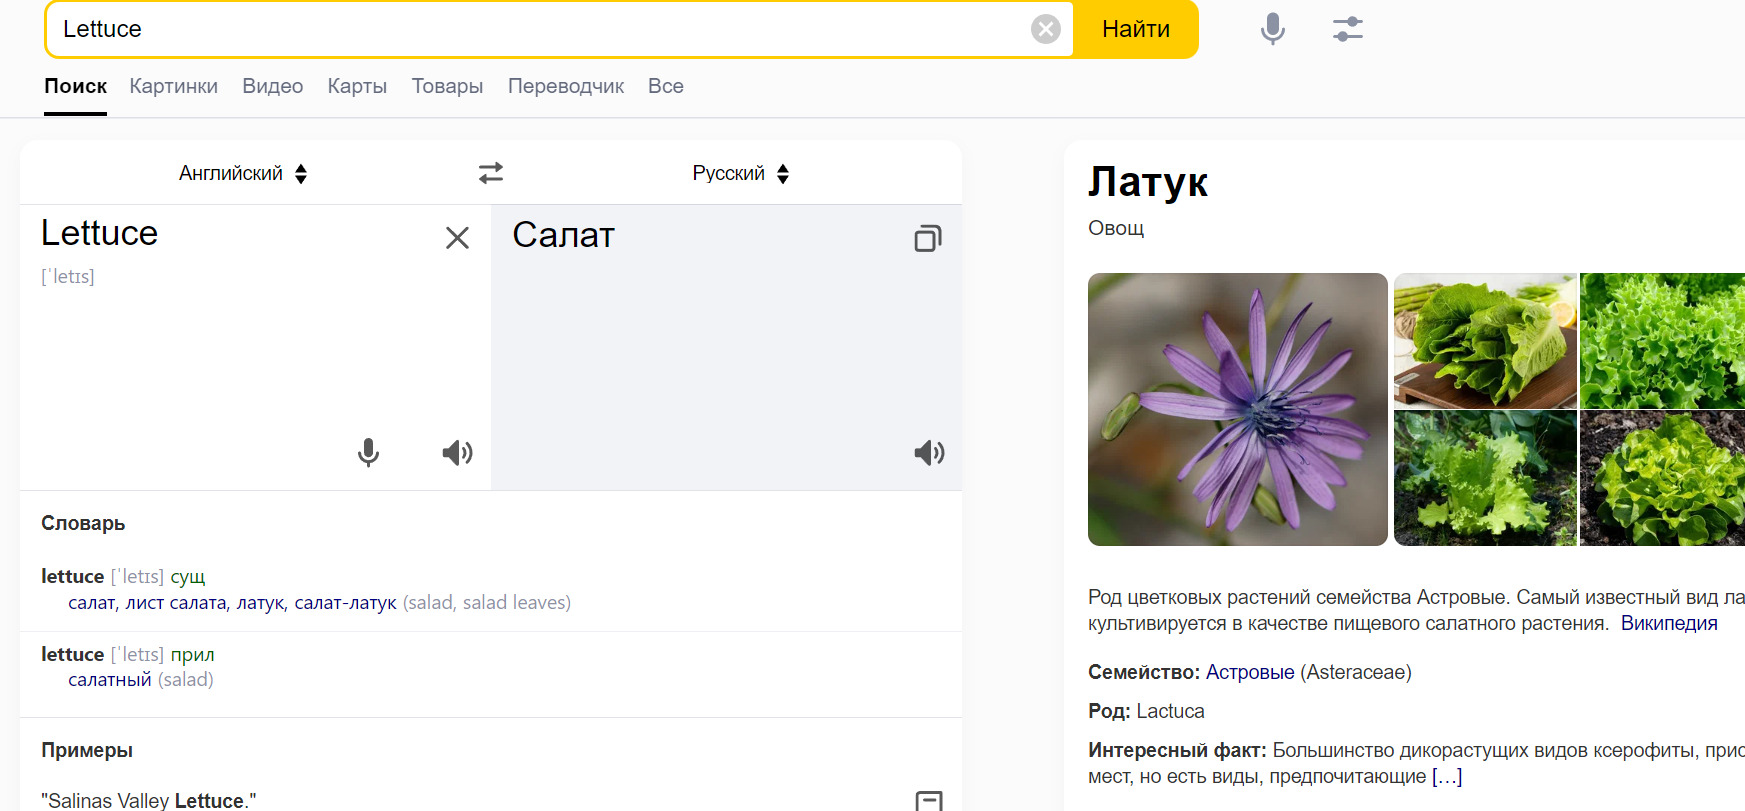
Task: Open search settings sliders icon
Action: [1347, 29]
